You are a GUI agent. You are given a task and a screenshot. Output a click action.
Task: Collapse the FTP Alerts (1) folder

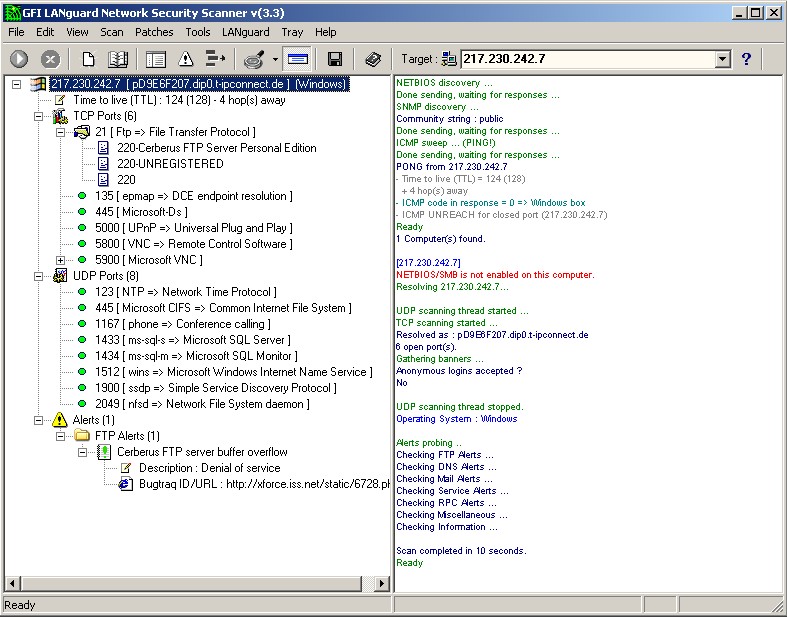(60, 436)
